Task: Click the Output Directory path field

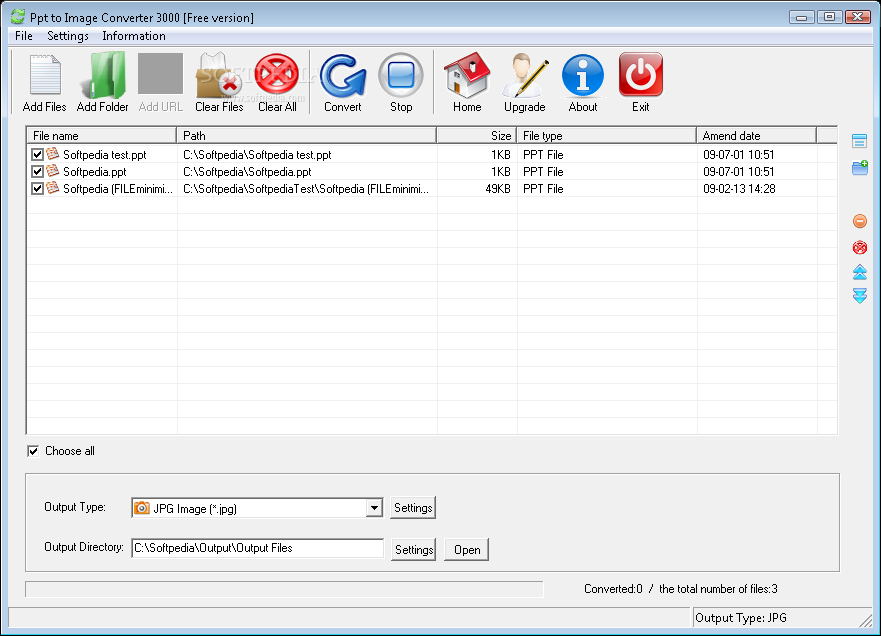Action: click(257, 548)
